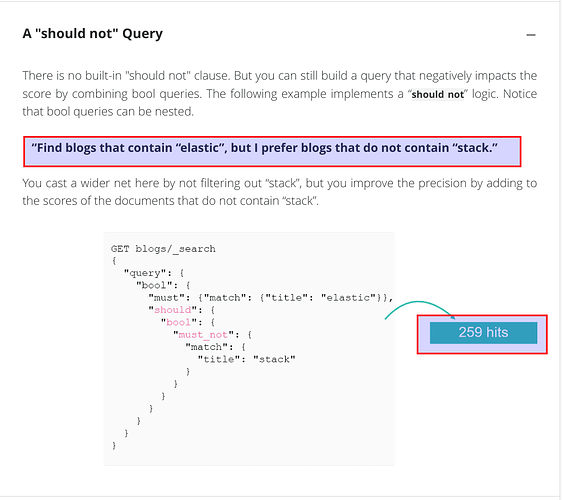This screenshot has height=500, width=562.
Task: Click the pink nested "bool" keyword
Action: click(178, 322)
